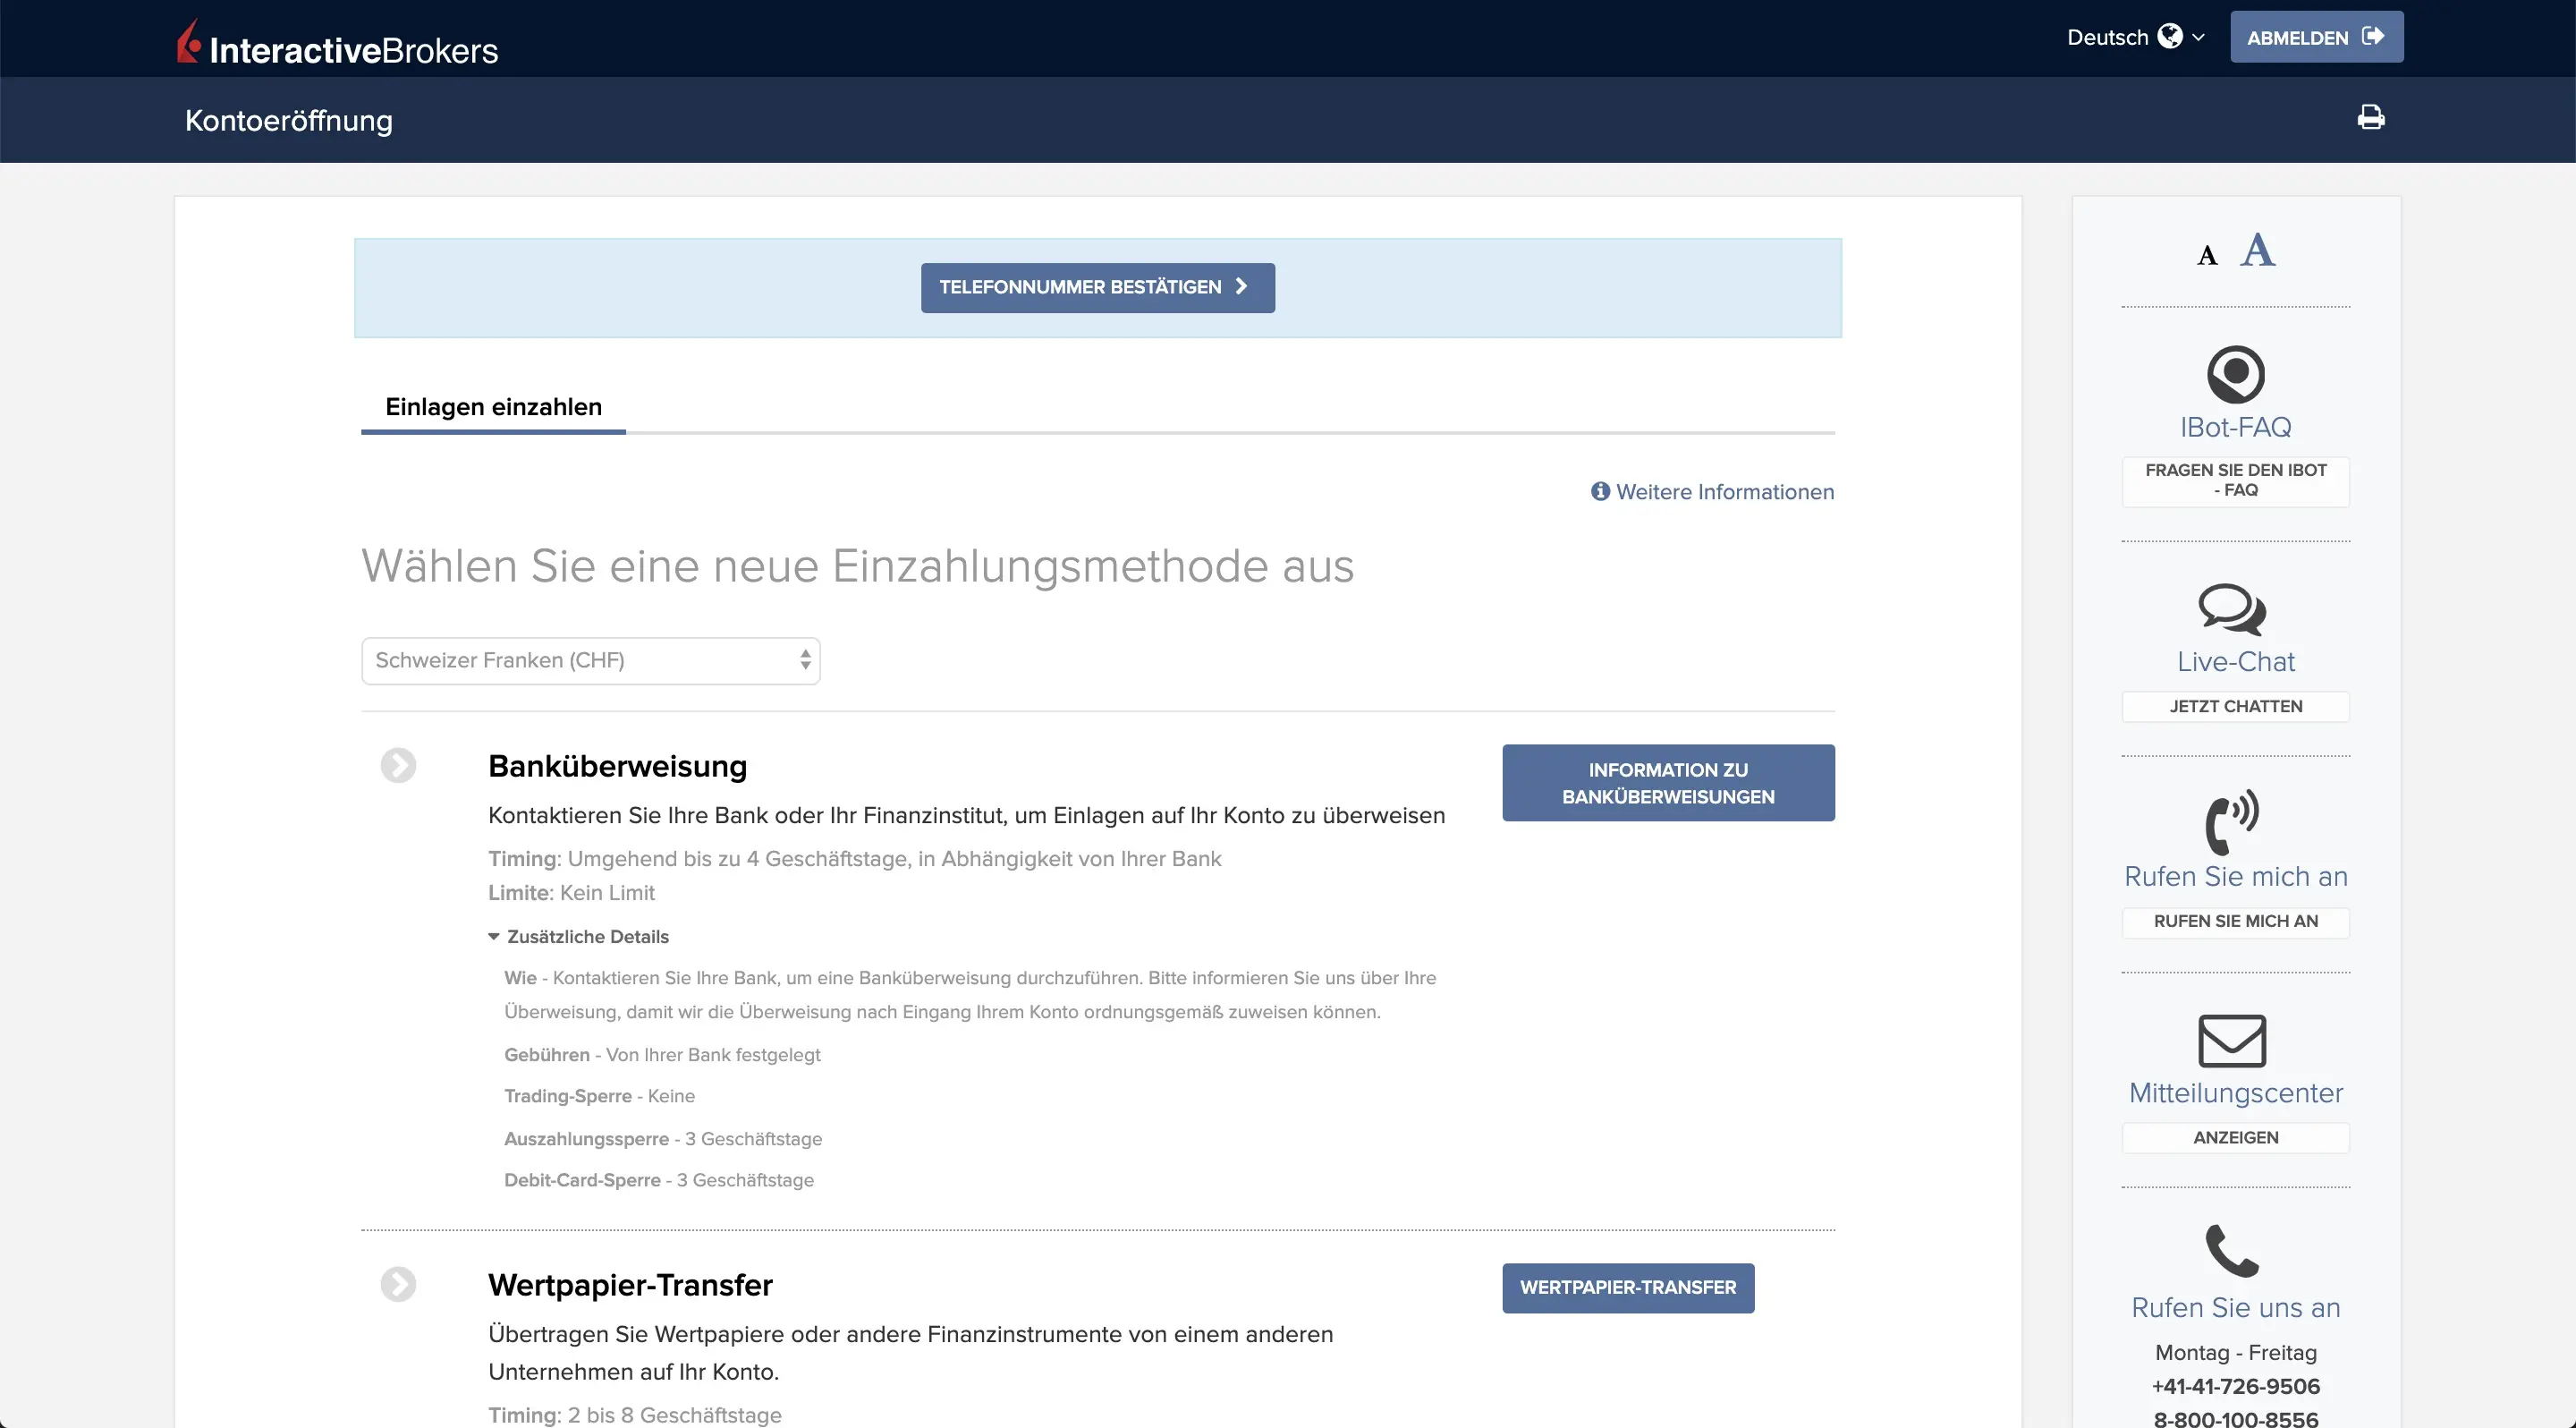Click INFORMATION ZU BANKÜBERWEISUNGEN button
The image size is (2576, 1428).
[x=1668, y=783]
